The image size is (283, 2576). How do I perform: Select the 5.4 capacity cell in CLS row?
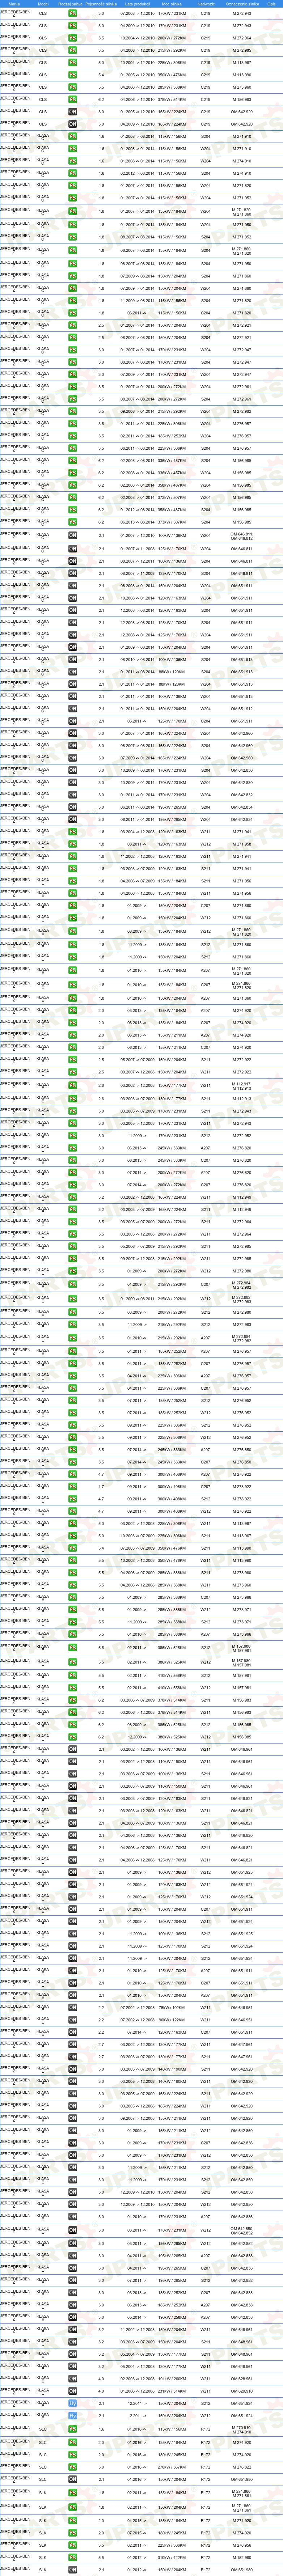[x=101, y=75]
